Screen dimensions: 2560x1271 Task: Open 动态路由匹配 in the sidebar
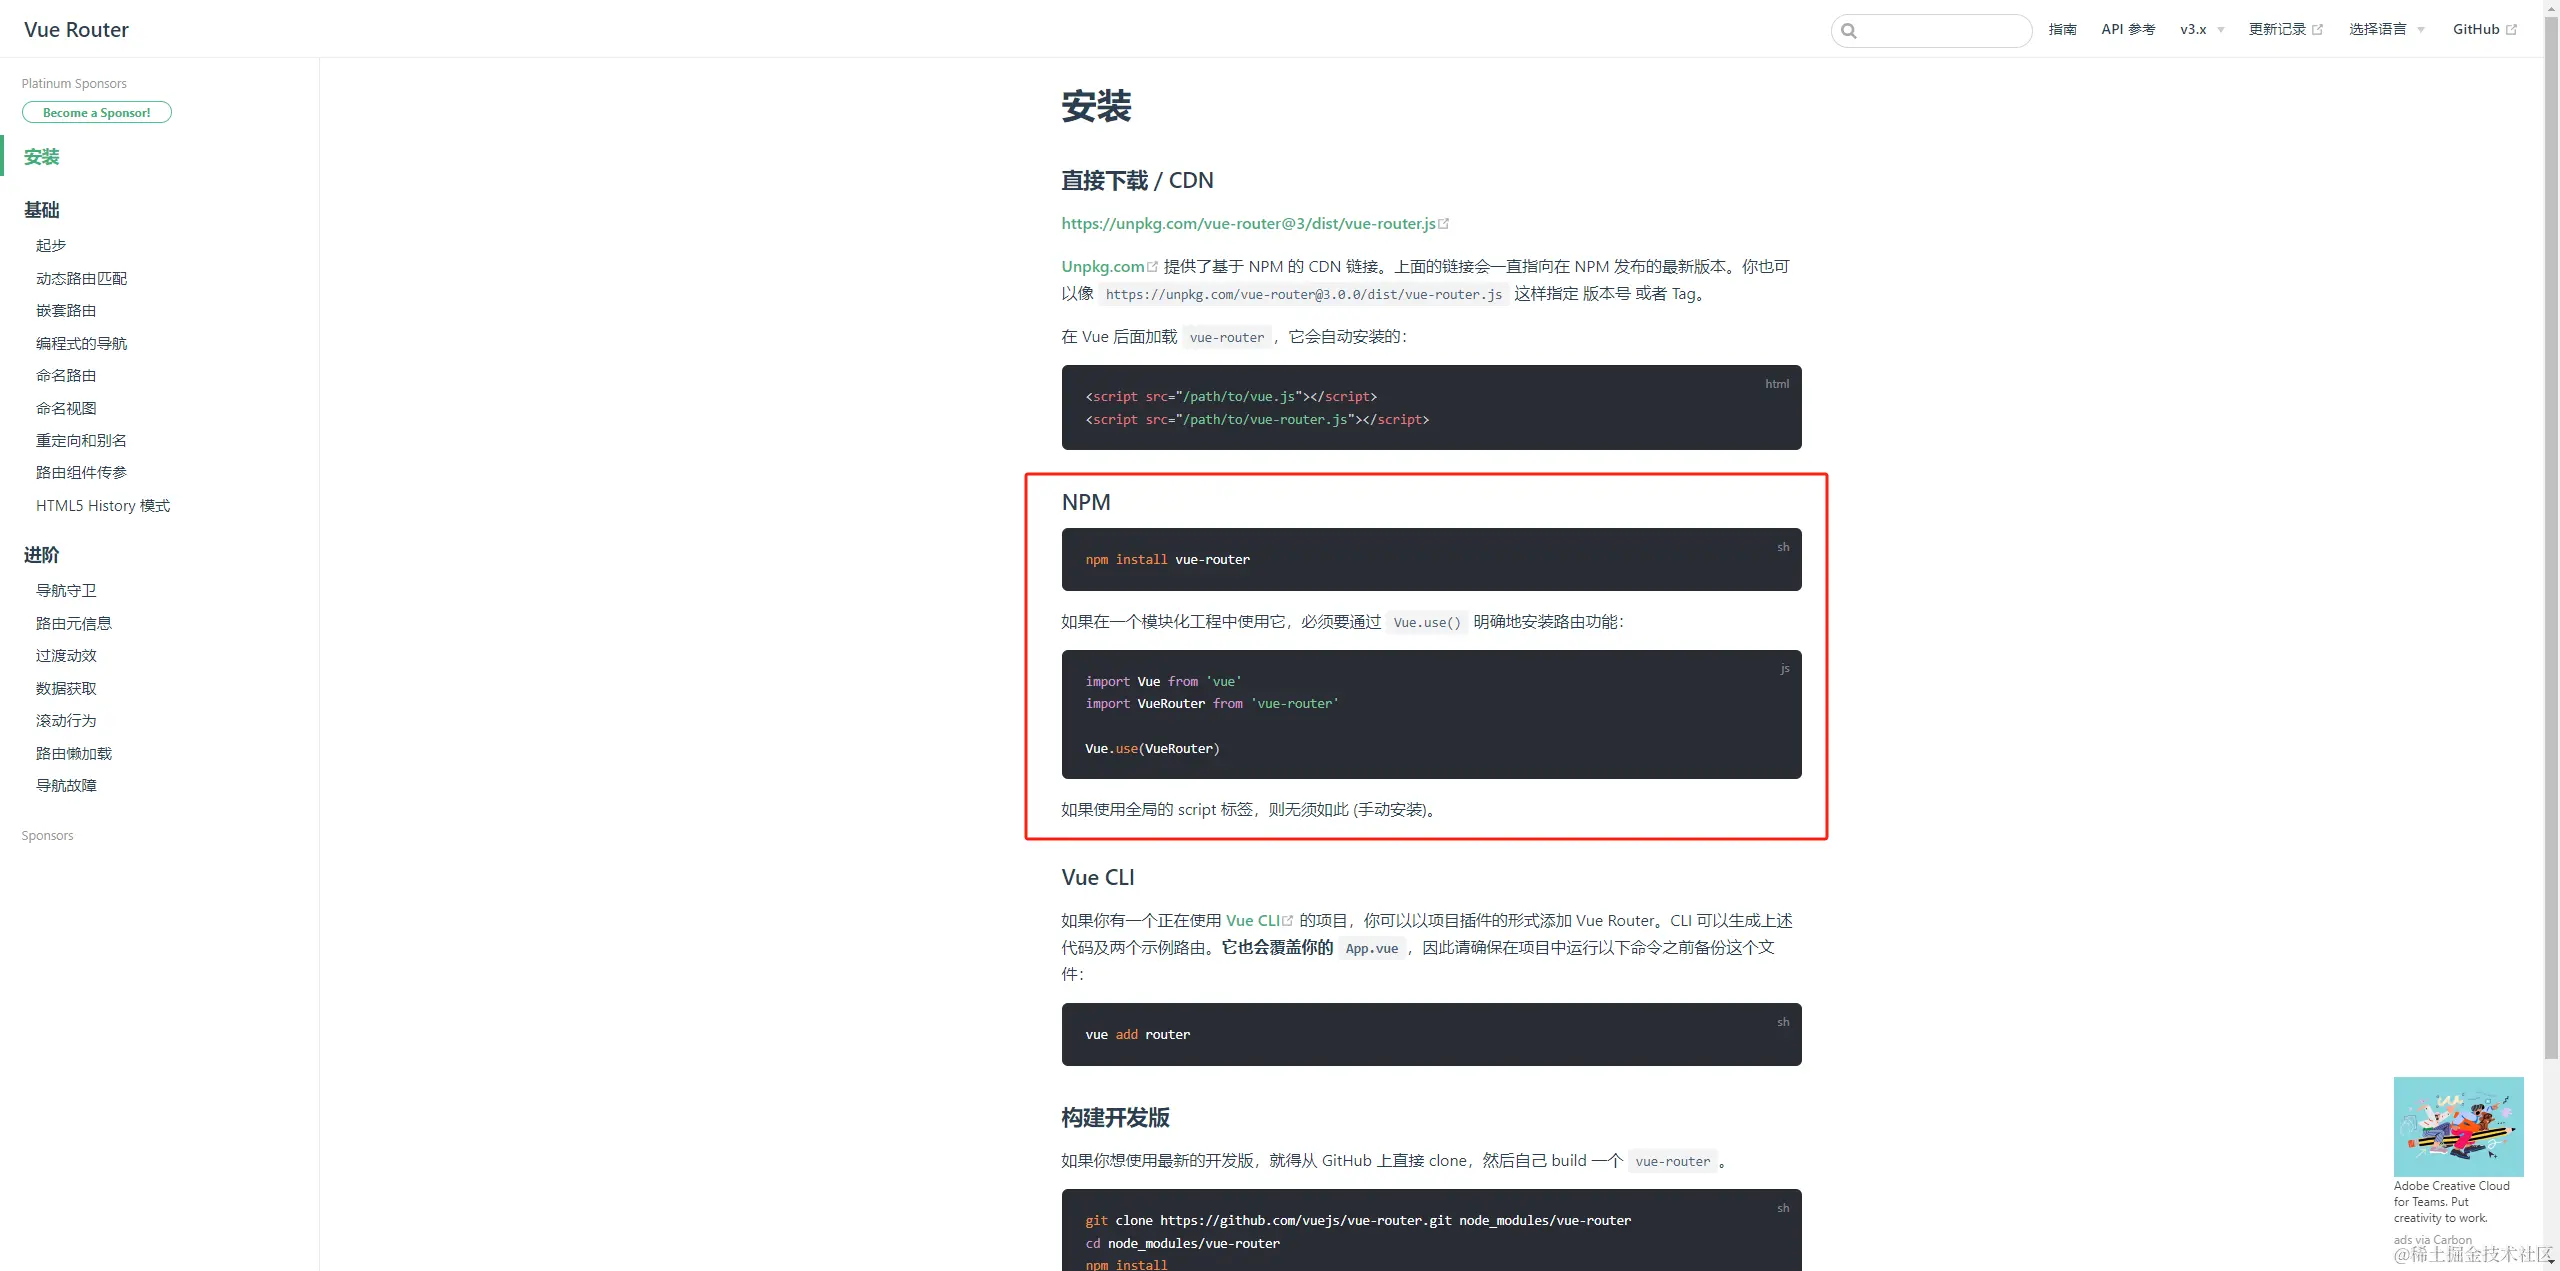(x=81, y=278)
